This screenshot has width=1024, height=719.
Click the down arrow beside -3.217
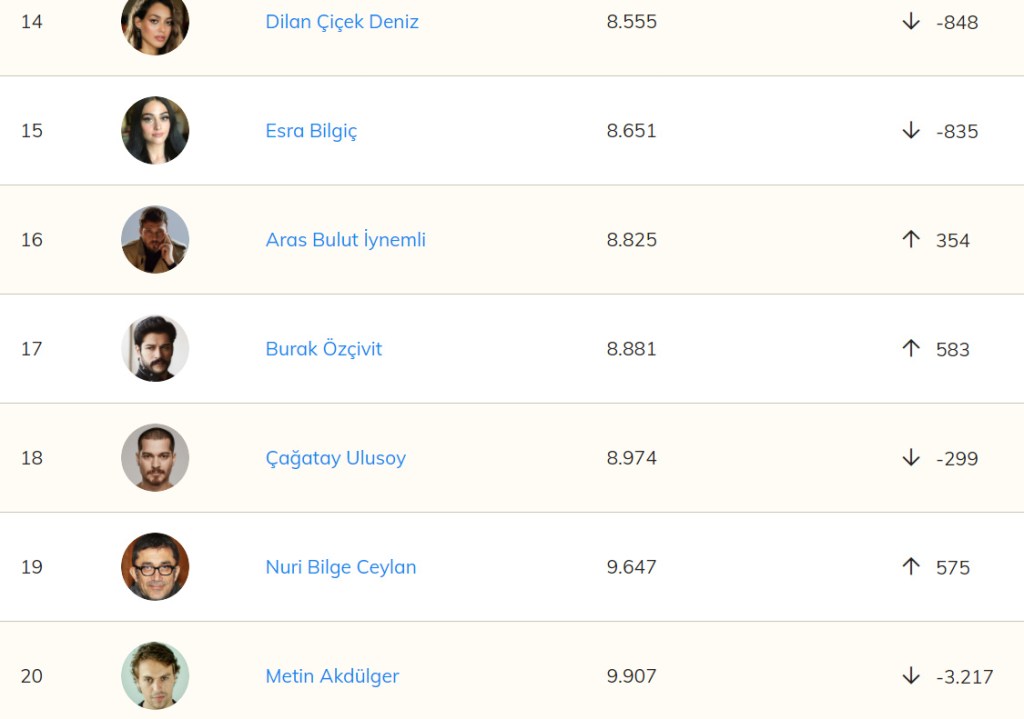910,676
